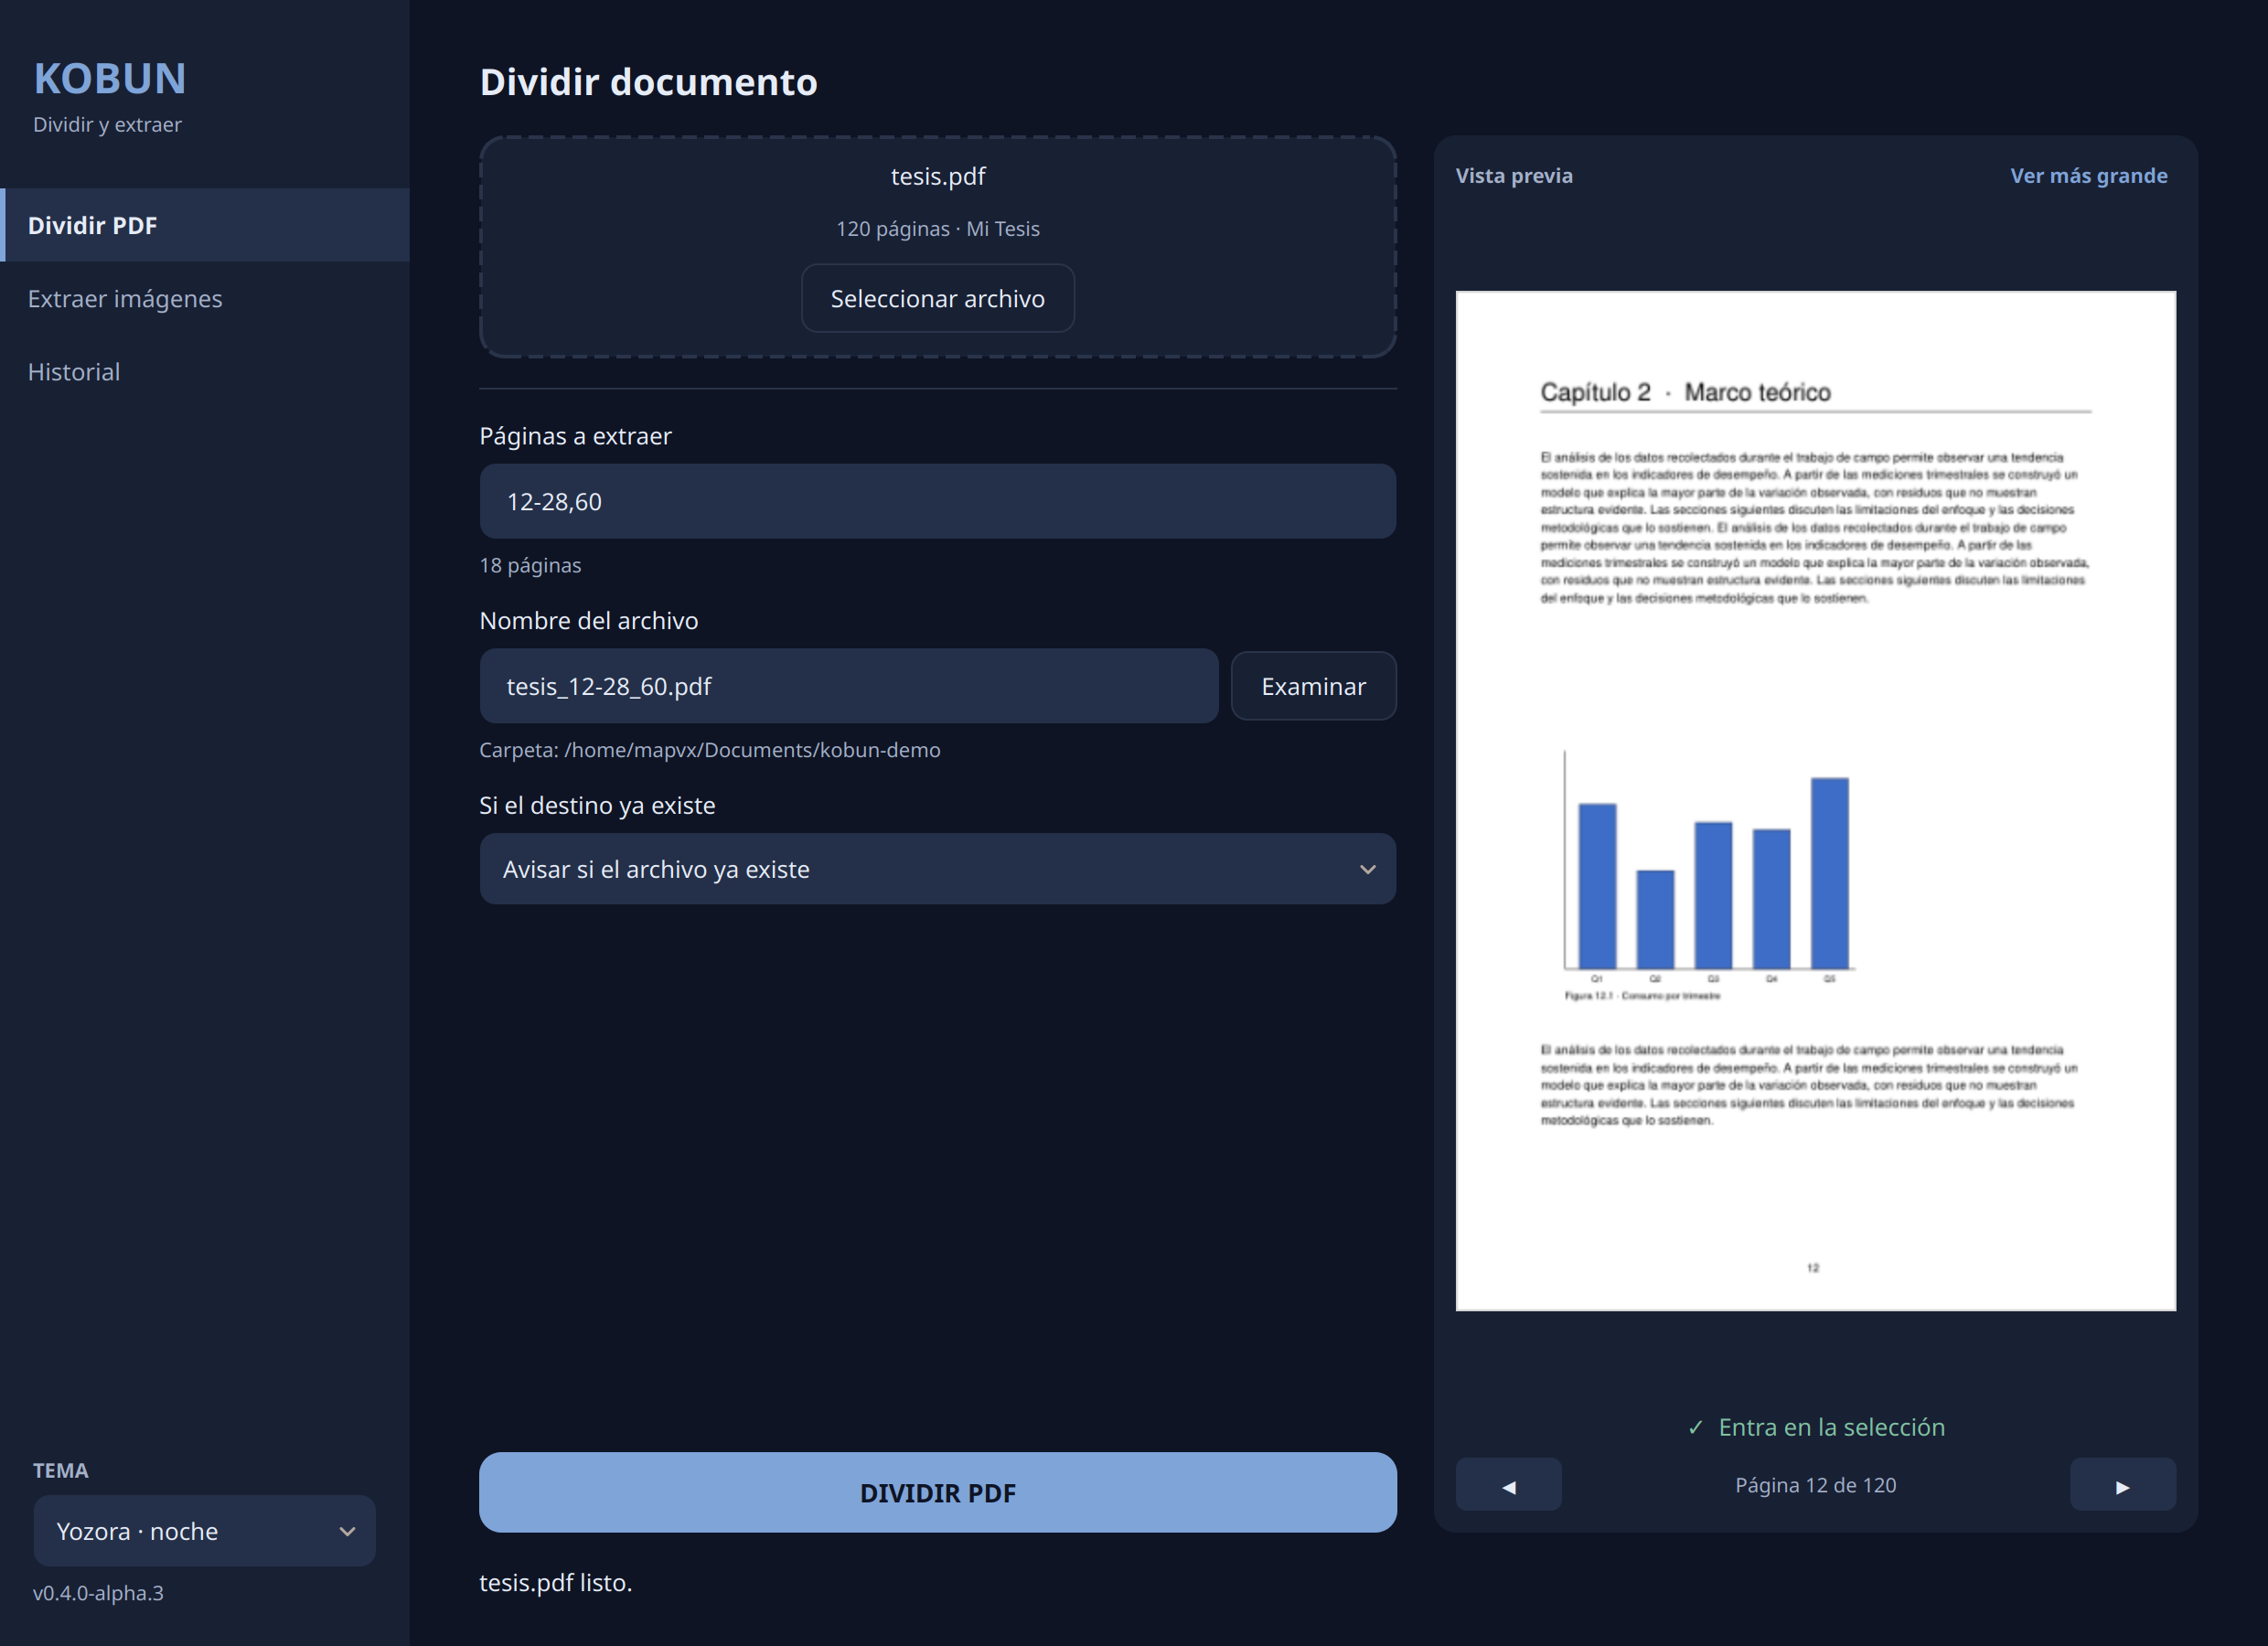The width and height of the screenshot is (2268, 1646).
Task: Start splitting with DIVIDIR PDF button
Action: point(937,1492)
